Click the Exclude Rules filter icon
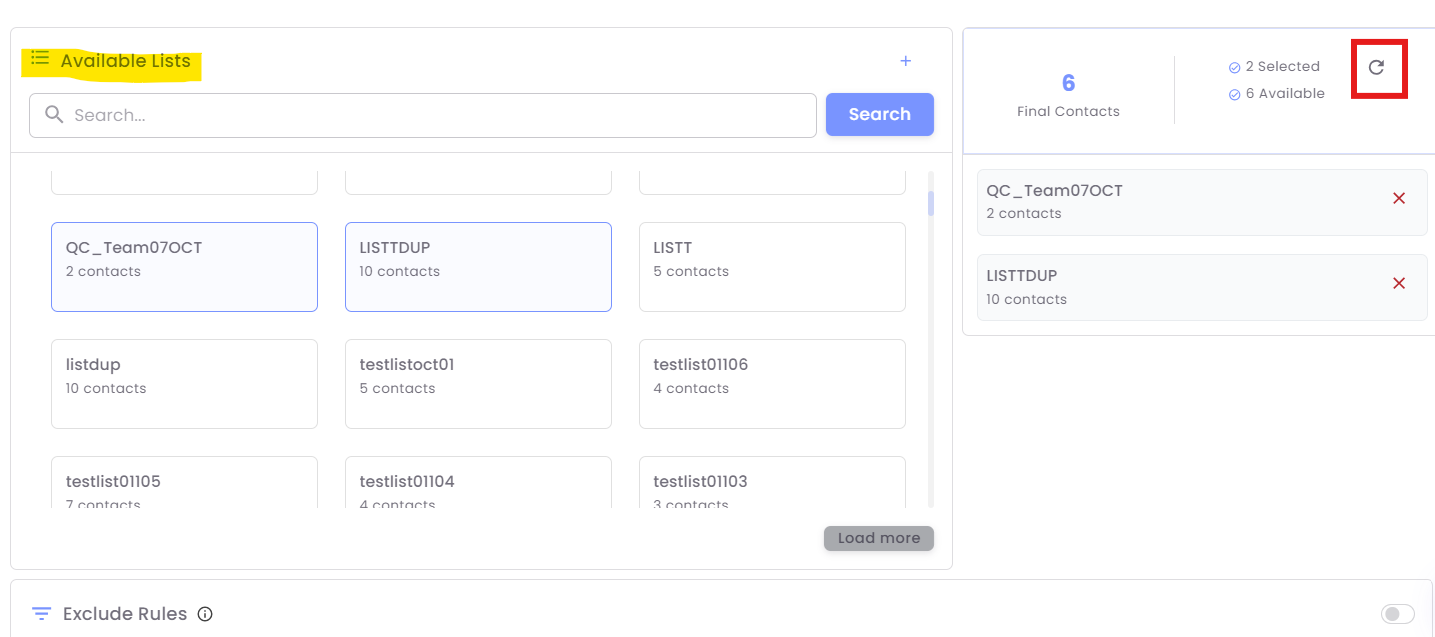 click(41, 613)
